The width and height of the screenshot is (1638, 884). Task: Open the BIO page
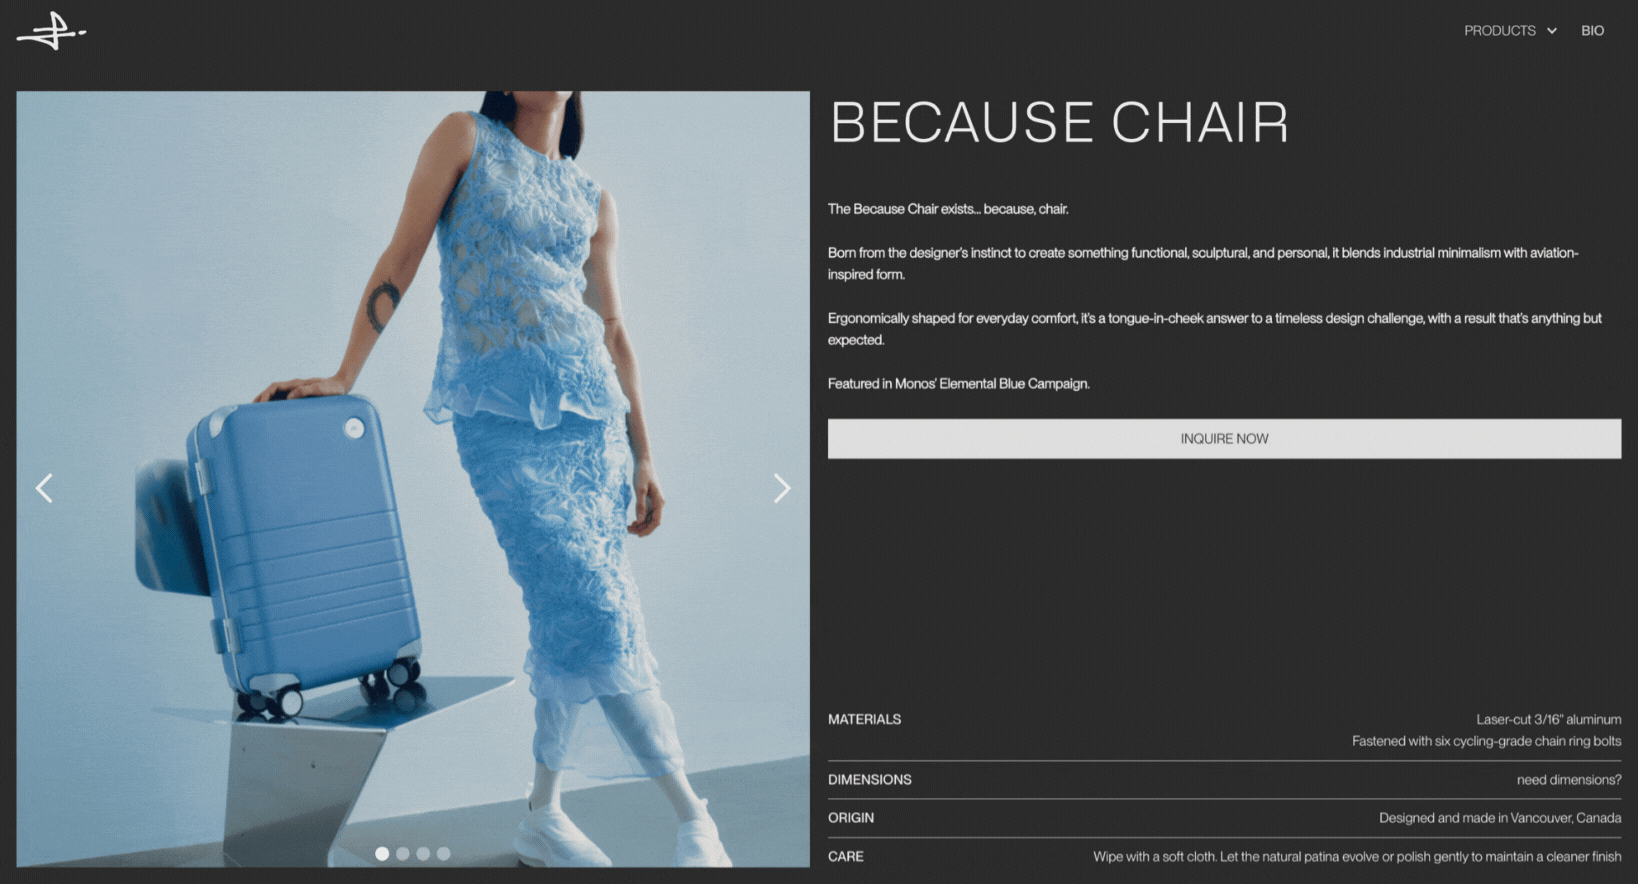click(1593, 31)
